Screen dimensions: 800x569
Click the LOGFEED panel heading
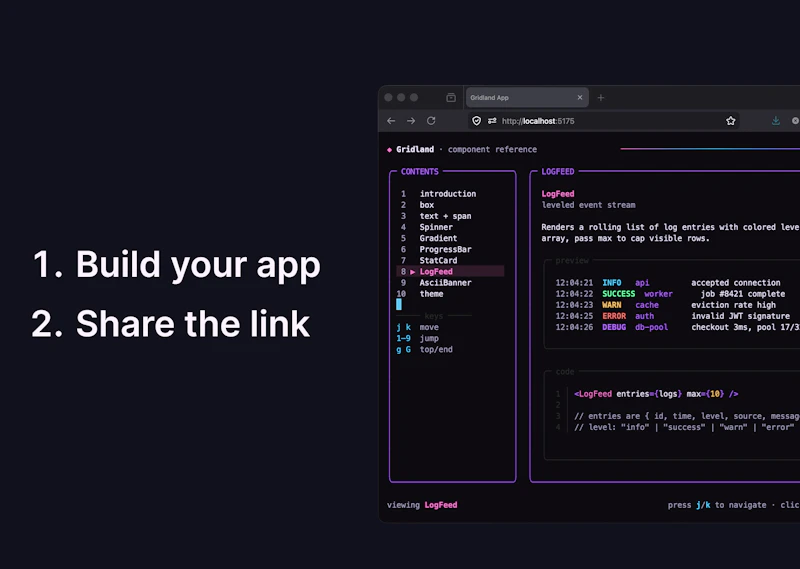(558, 171)
